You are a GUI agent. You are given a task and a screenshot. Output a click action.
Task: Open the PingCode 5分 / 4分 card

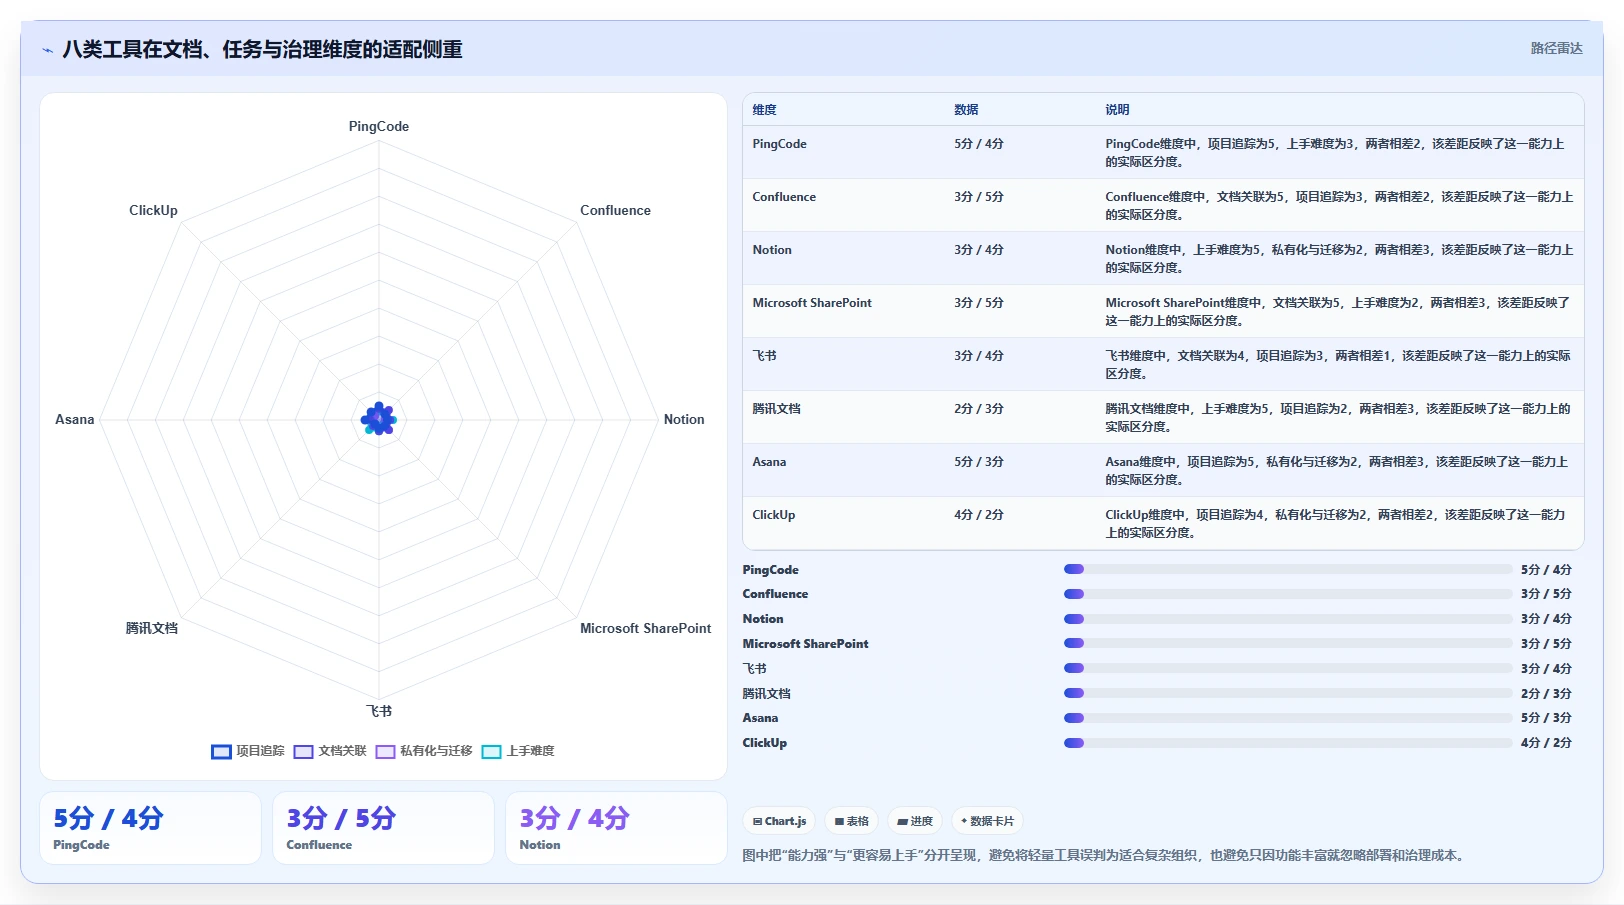(x=150, y=828)
